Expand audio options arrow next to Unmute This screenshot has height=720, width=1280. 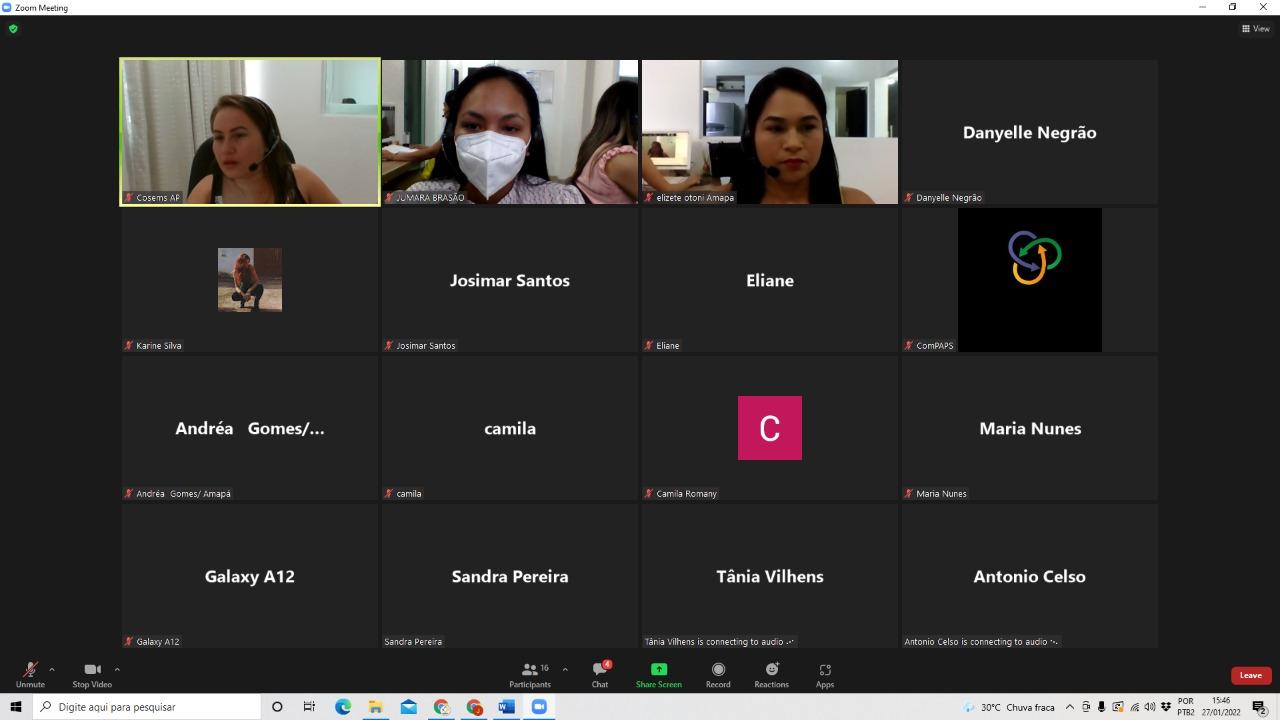pyautogui.click(x=52, y=669)
